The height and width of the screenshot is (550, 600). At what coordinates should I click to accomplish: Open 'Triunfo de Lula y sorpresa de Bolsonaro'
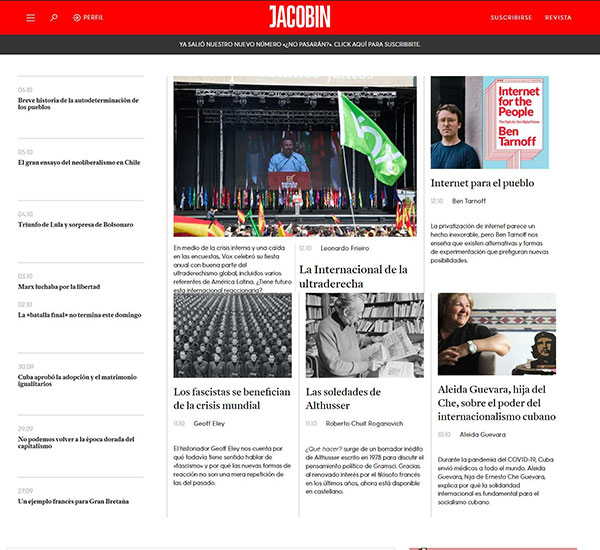tap(75, 224)
